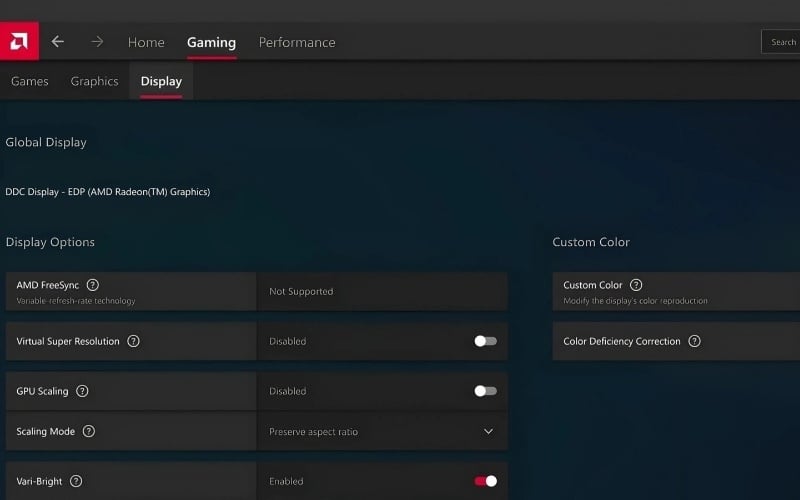The height and width of the screenshot is (500, 800).
Task: Enable the Virtual Super Resolution toggle
Action: point(485,341)
